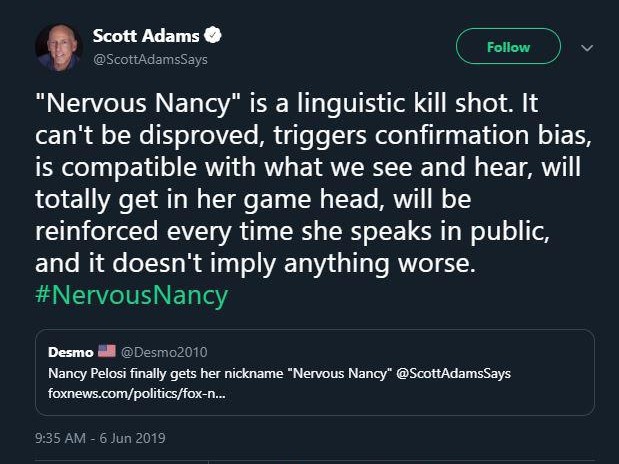Open the #NervousNancy hashtag
This screenshot has width=619, height=464.
coord(132,296)
